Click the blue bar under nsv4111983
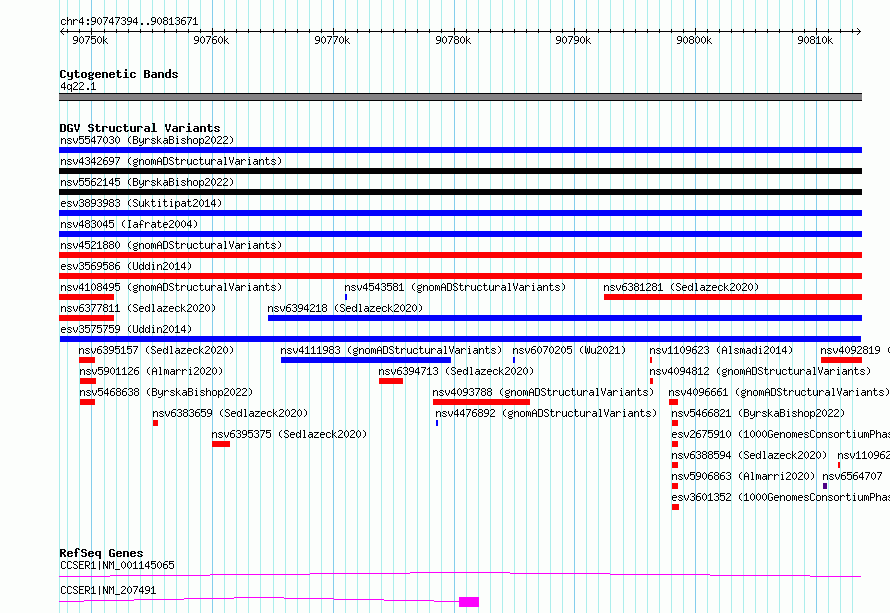The image size is (890, 613). pyautogui.click(x=366, y=360)
